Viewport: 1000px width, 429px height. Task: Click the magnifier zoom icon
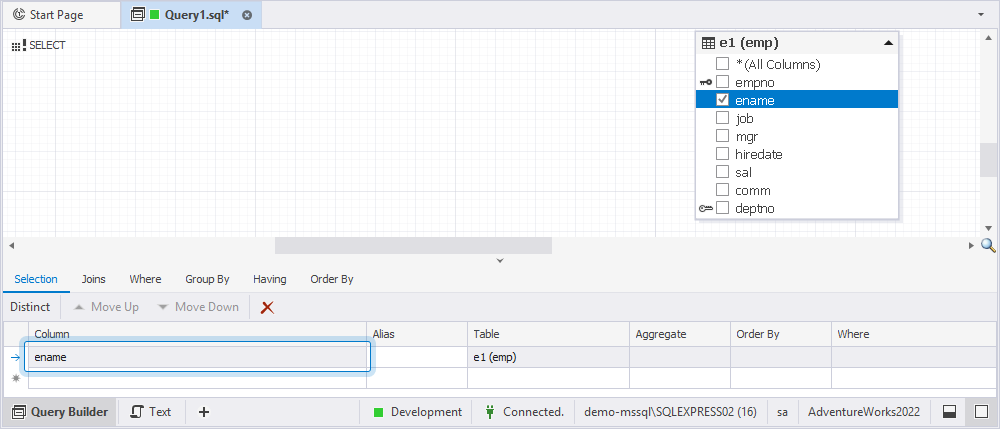pos(988,245)
